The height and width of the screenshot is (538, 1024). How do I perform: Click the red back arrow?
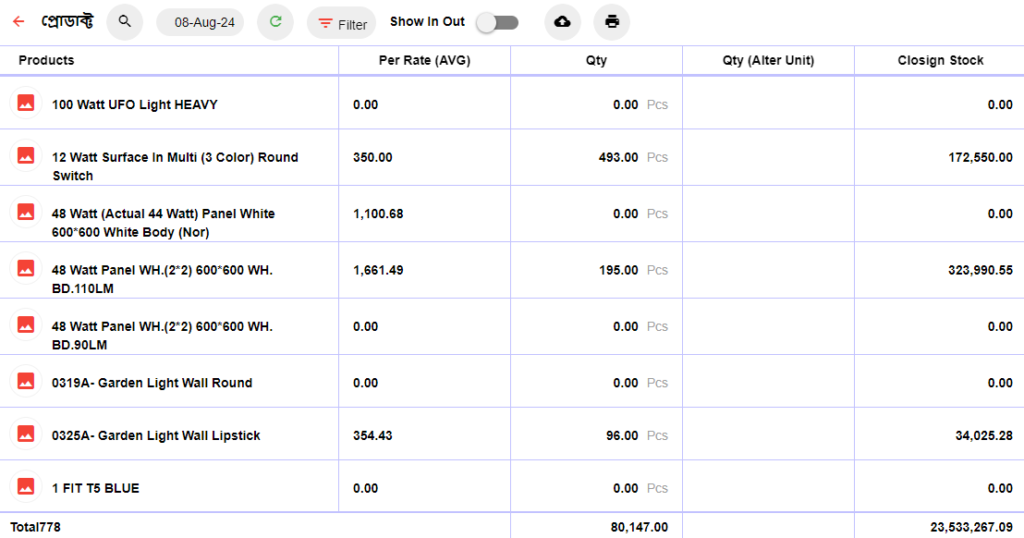18,22
